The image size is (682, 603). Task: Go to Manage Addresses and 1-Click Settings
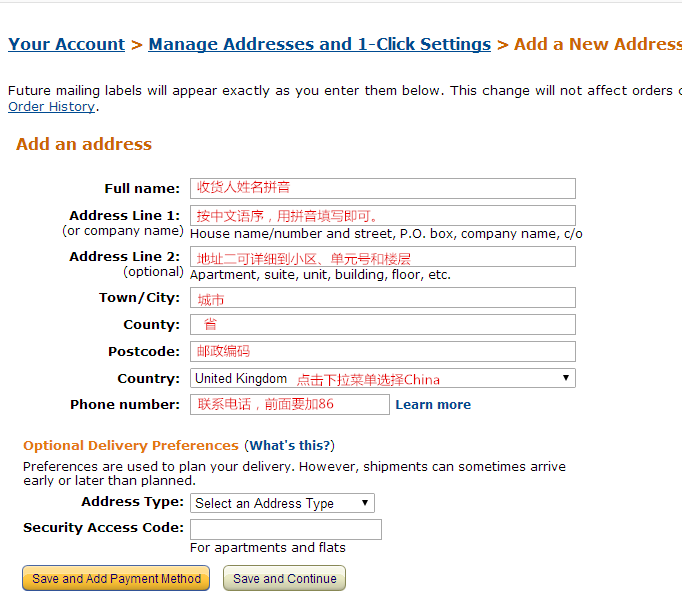pyautogui.click(x=319, y=44)
